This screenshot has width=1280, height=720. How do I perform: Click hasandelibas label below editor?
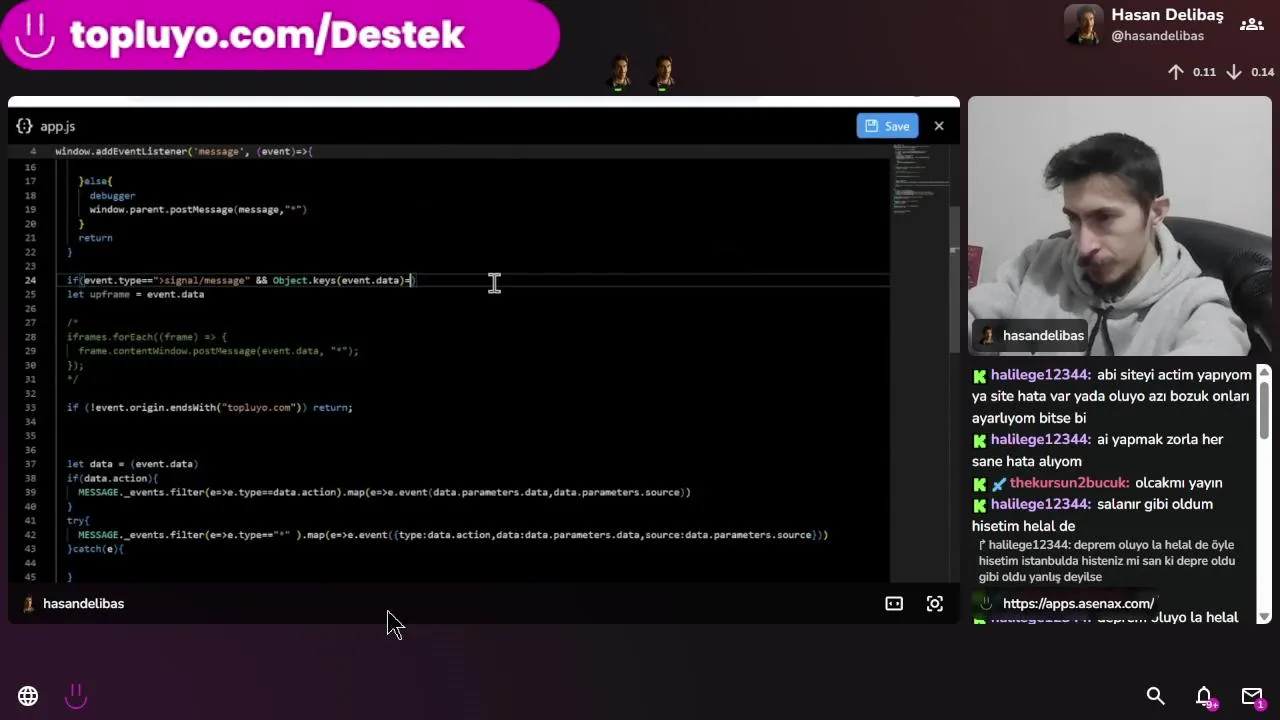[83, 604]
